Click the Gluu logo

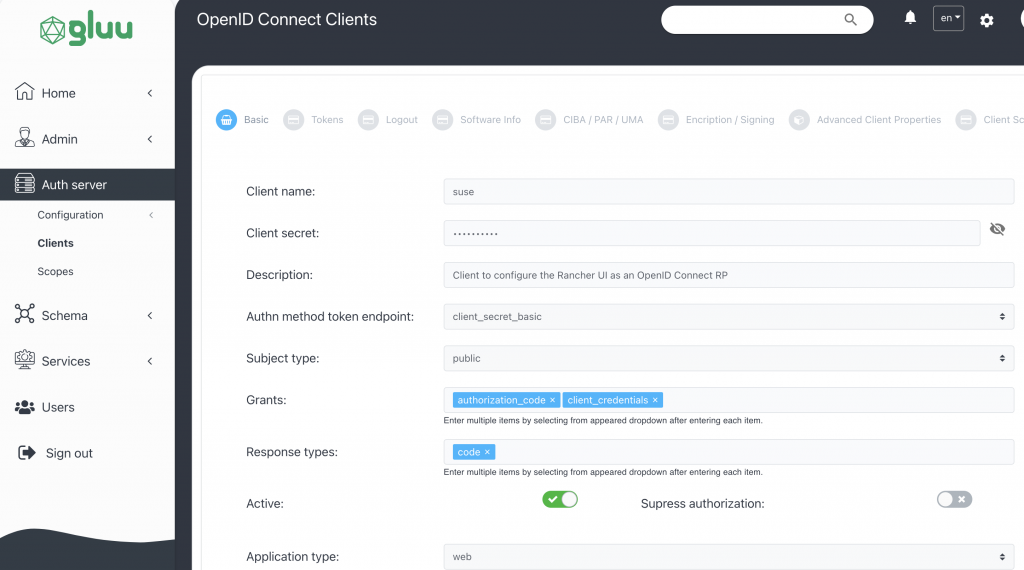[86, 29]
